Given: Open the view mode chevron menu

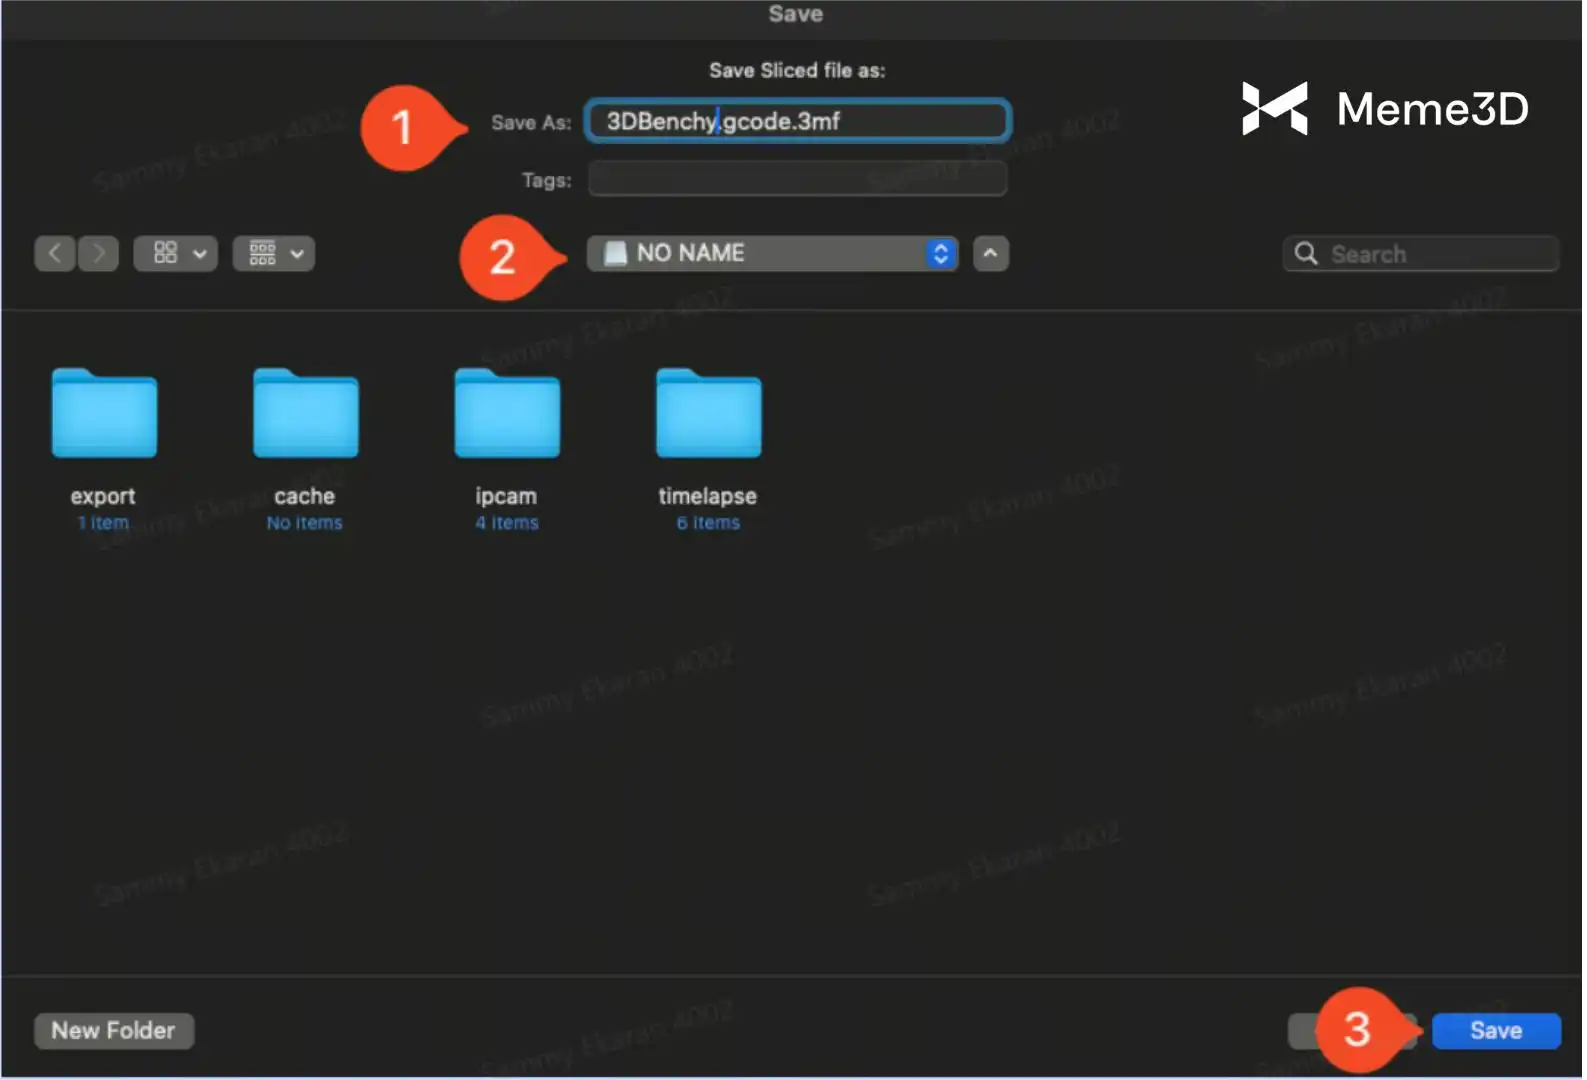Looking at the screenshot, I should 200,254.
